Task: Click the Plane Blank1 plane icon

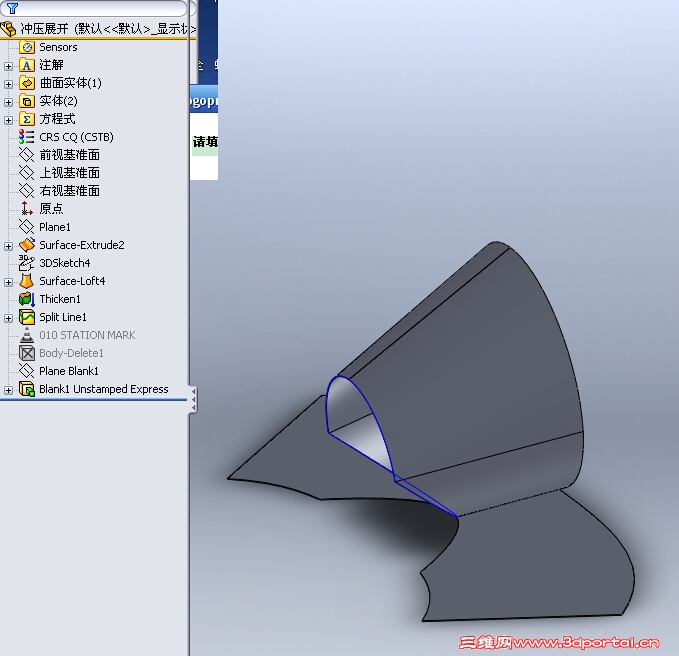Action: pos(27,371)
